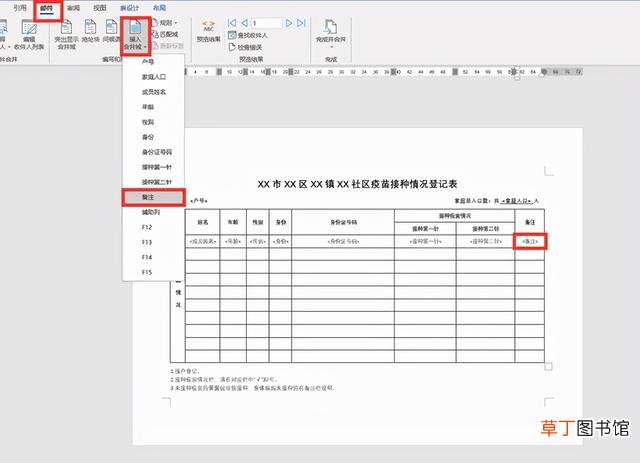The image size is (640, 463).
Task: Open the 表设计 (Table Design) tab
Action: coord(129,8)
